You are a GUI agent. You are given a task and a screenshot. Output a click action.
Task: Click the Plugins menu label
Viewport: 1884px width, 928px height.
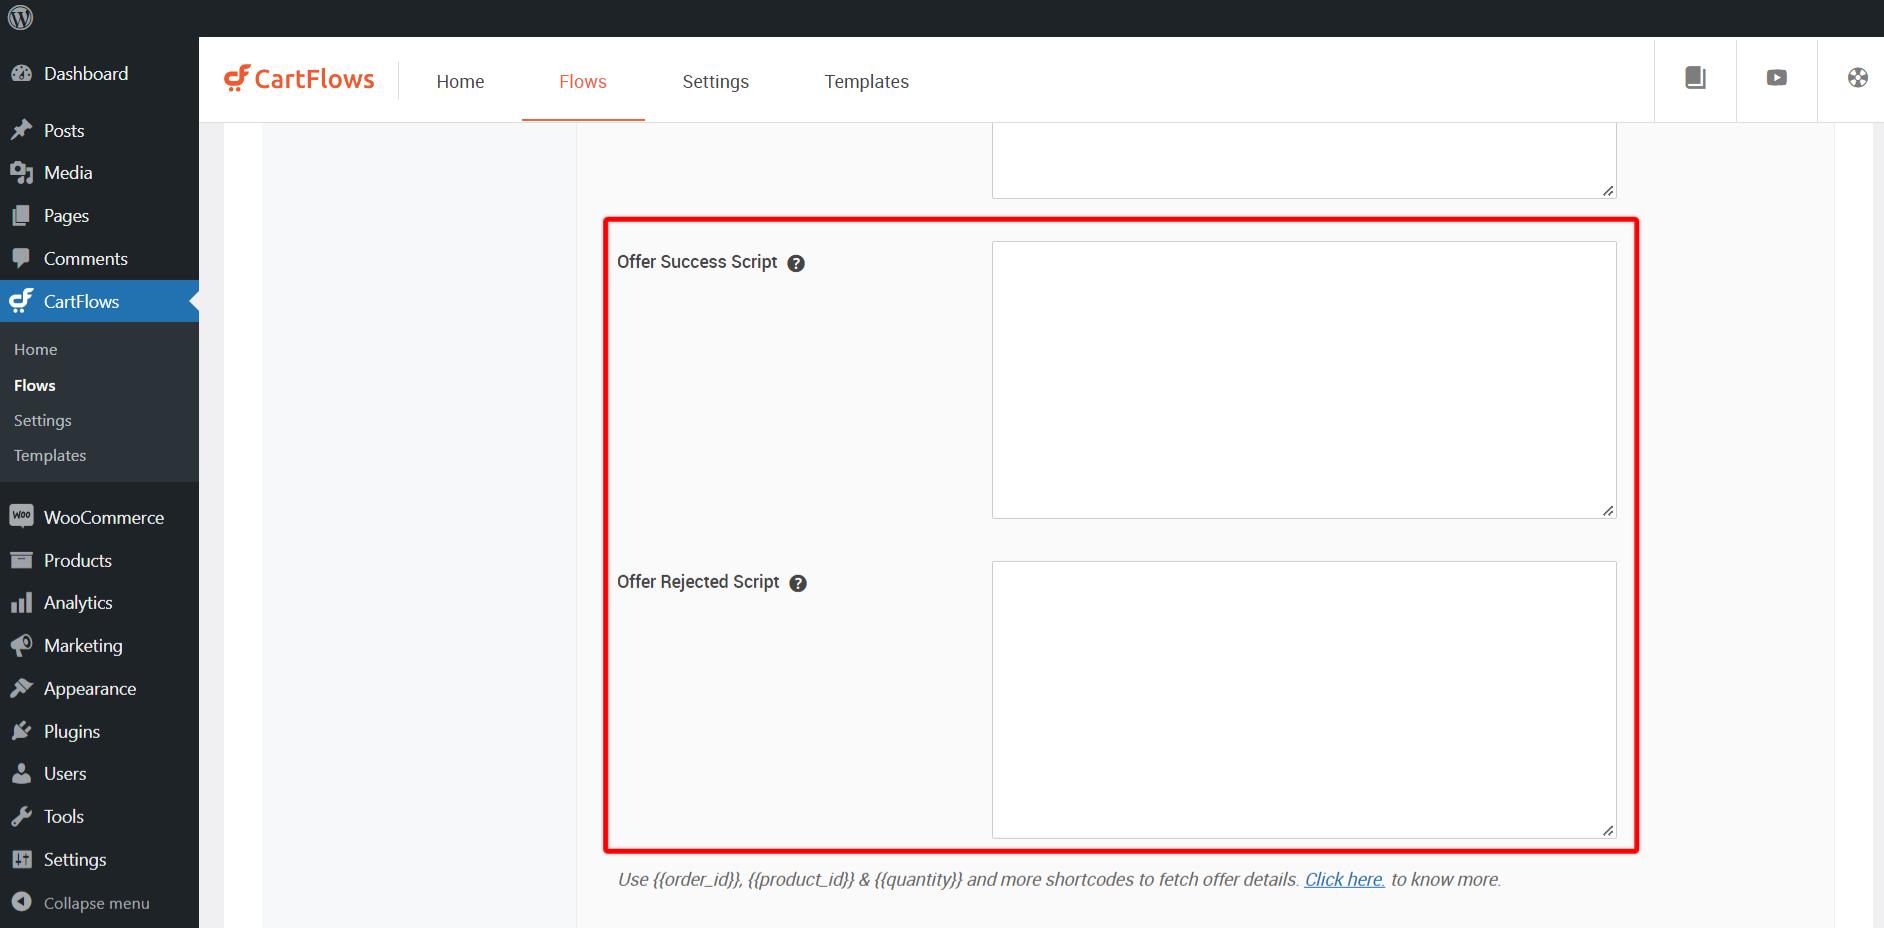[x=72, y=732]
